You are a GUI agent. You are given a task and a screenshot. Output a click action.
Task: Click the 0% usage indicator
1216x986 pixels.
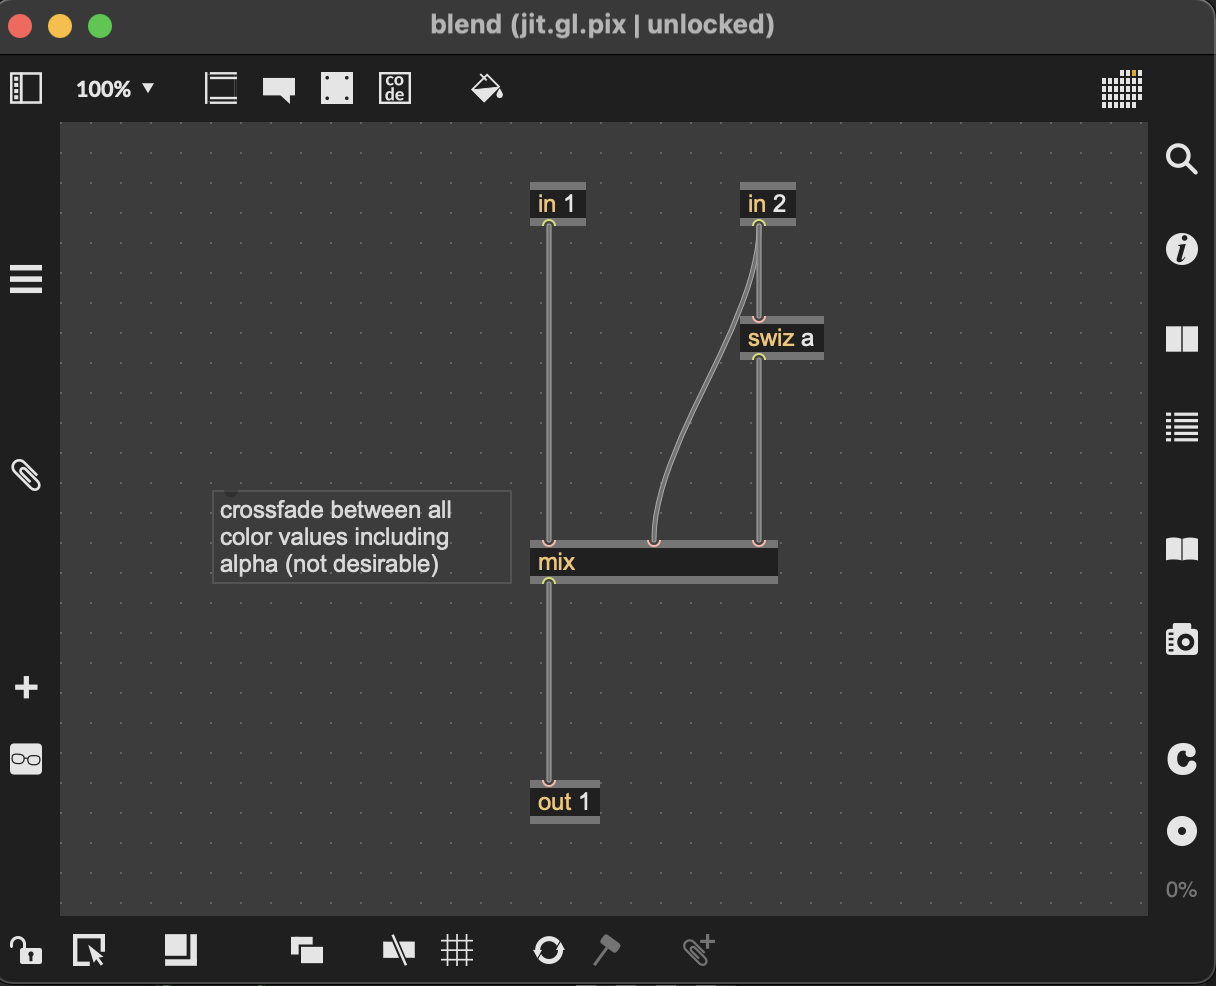(x=1181, y=889)
